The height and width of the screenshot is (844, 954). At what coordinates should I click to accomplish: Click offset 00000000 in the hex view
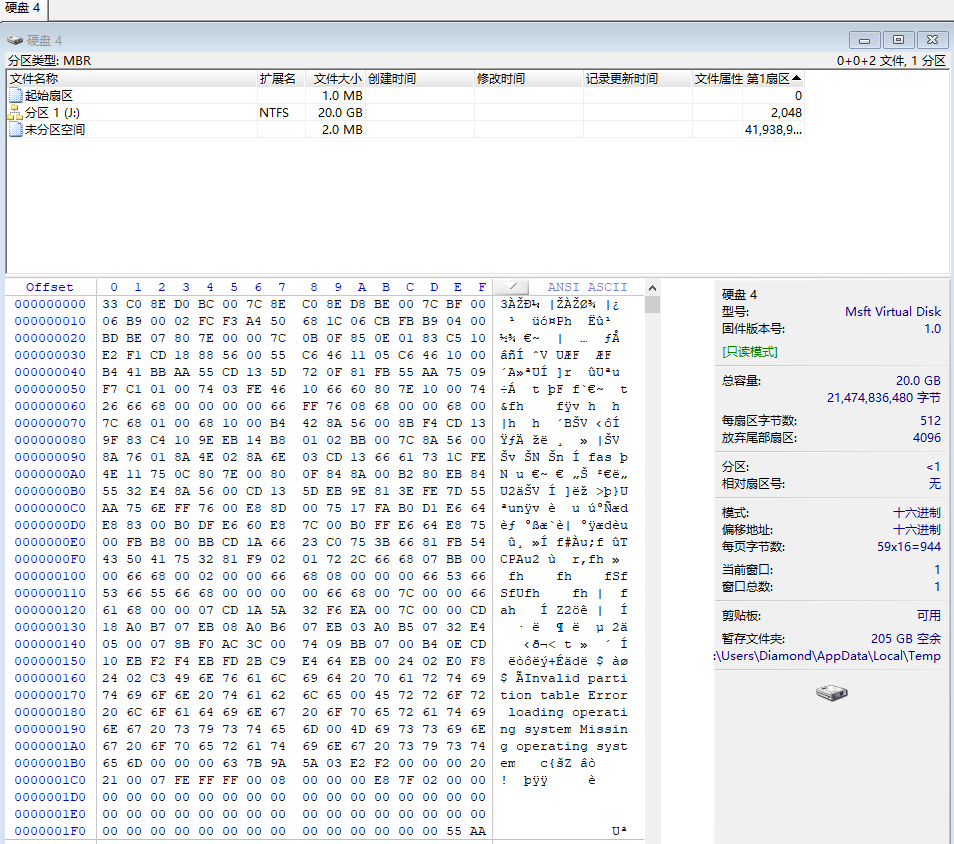(50, 304)
